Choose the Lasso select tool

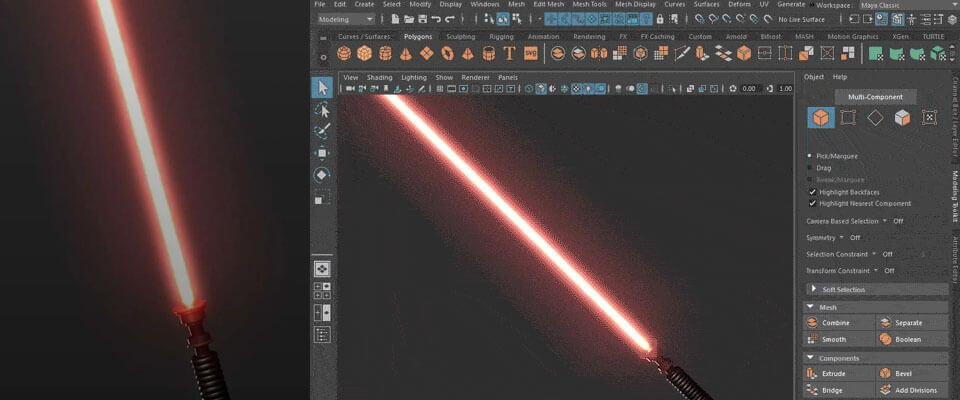(323, 110)
